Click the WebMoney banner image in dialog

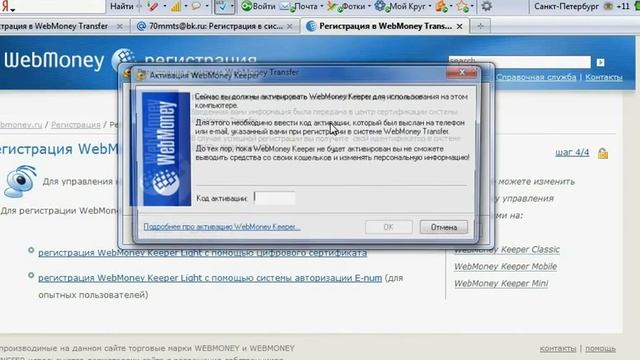(x=166, y=149)
